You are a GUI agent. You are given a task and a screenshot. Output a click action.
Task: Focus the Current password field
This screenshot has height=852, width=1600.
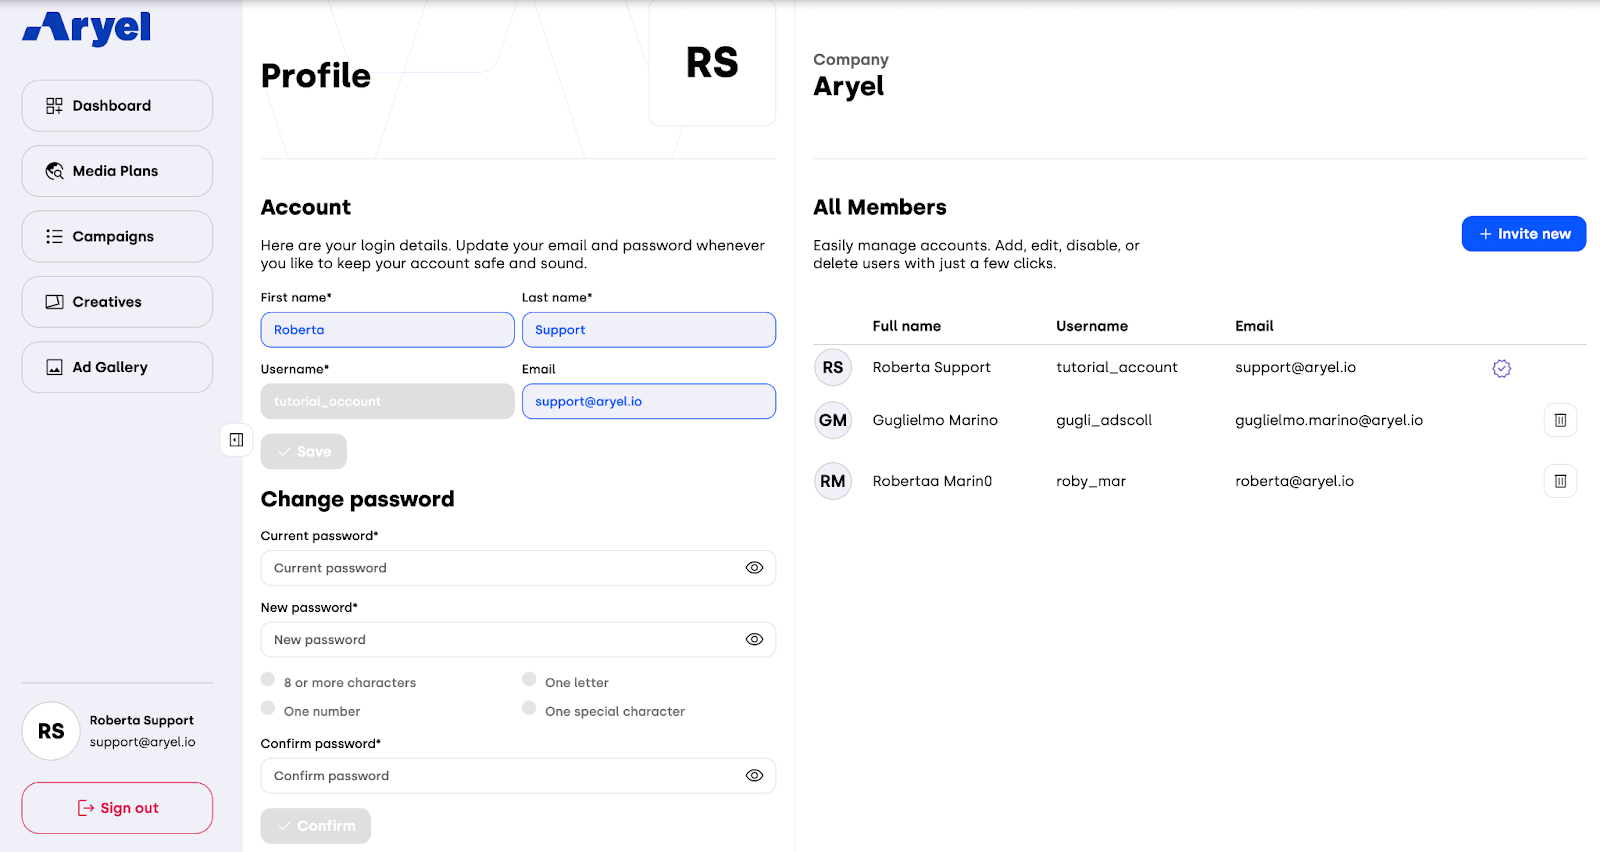click(518, 568)
